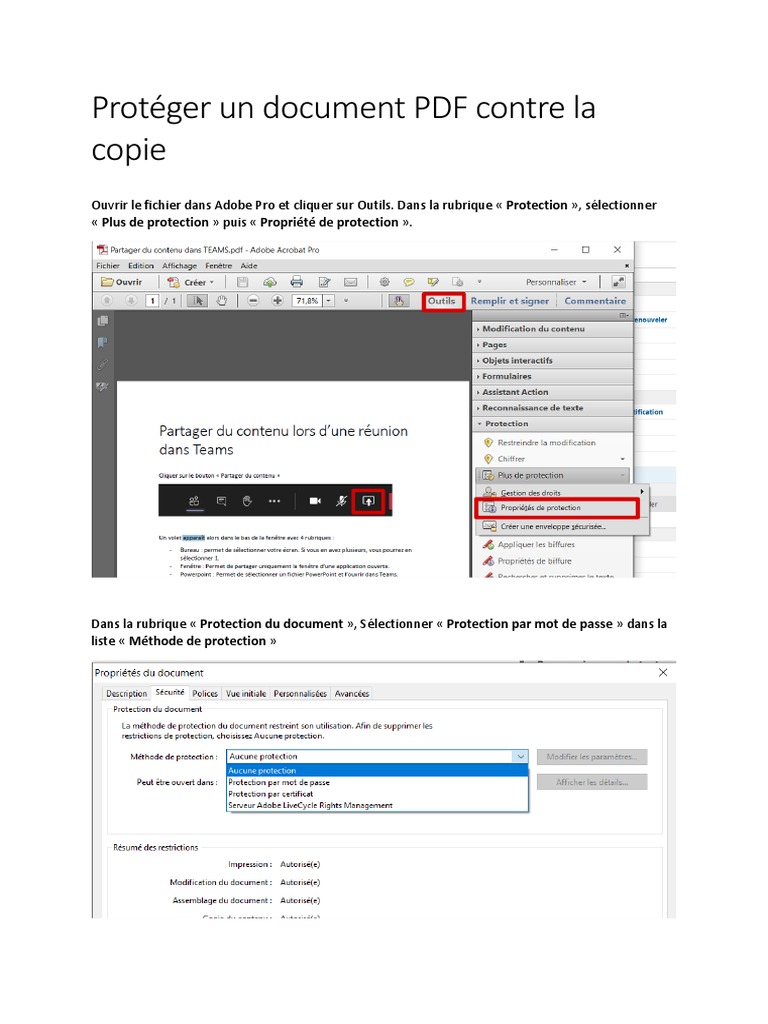Collapse the Protection section
768x1024 pixels.
(552, 423)
